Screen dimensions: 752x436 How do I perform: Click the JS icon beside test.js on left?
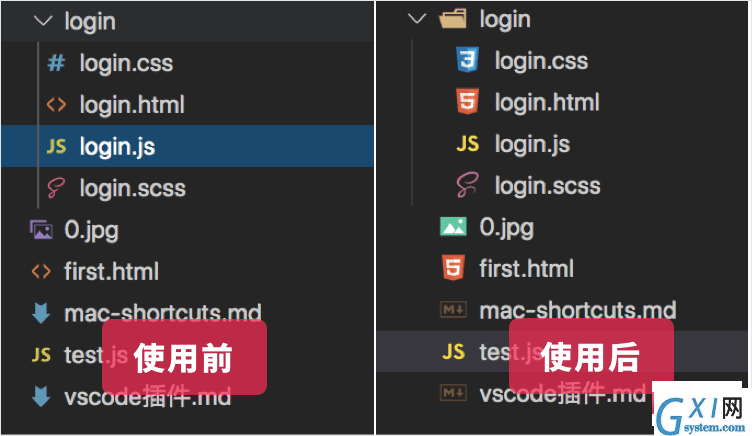coord(41,355)
